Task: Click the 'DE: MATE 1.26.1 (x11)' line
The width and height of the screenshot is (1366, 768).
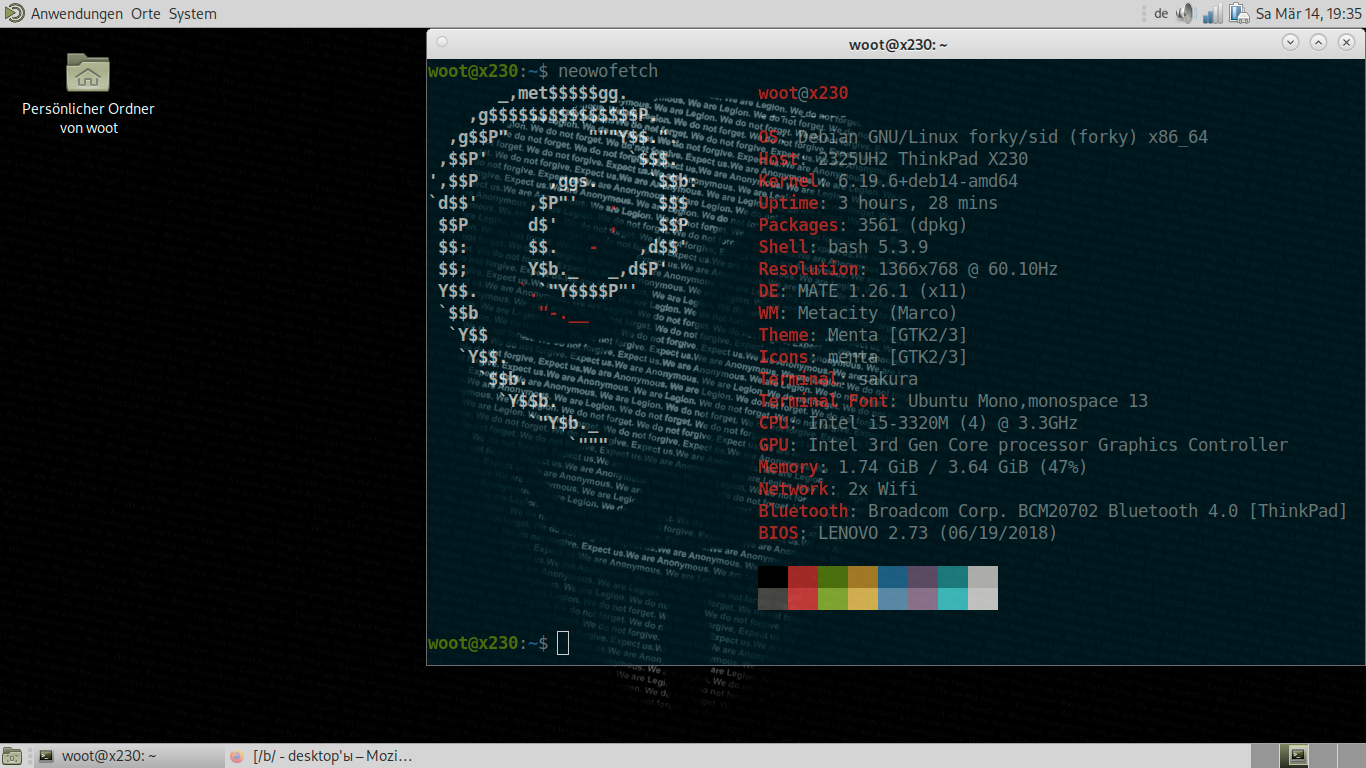Action: (x=863, y=291)
